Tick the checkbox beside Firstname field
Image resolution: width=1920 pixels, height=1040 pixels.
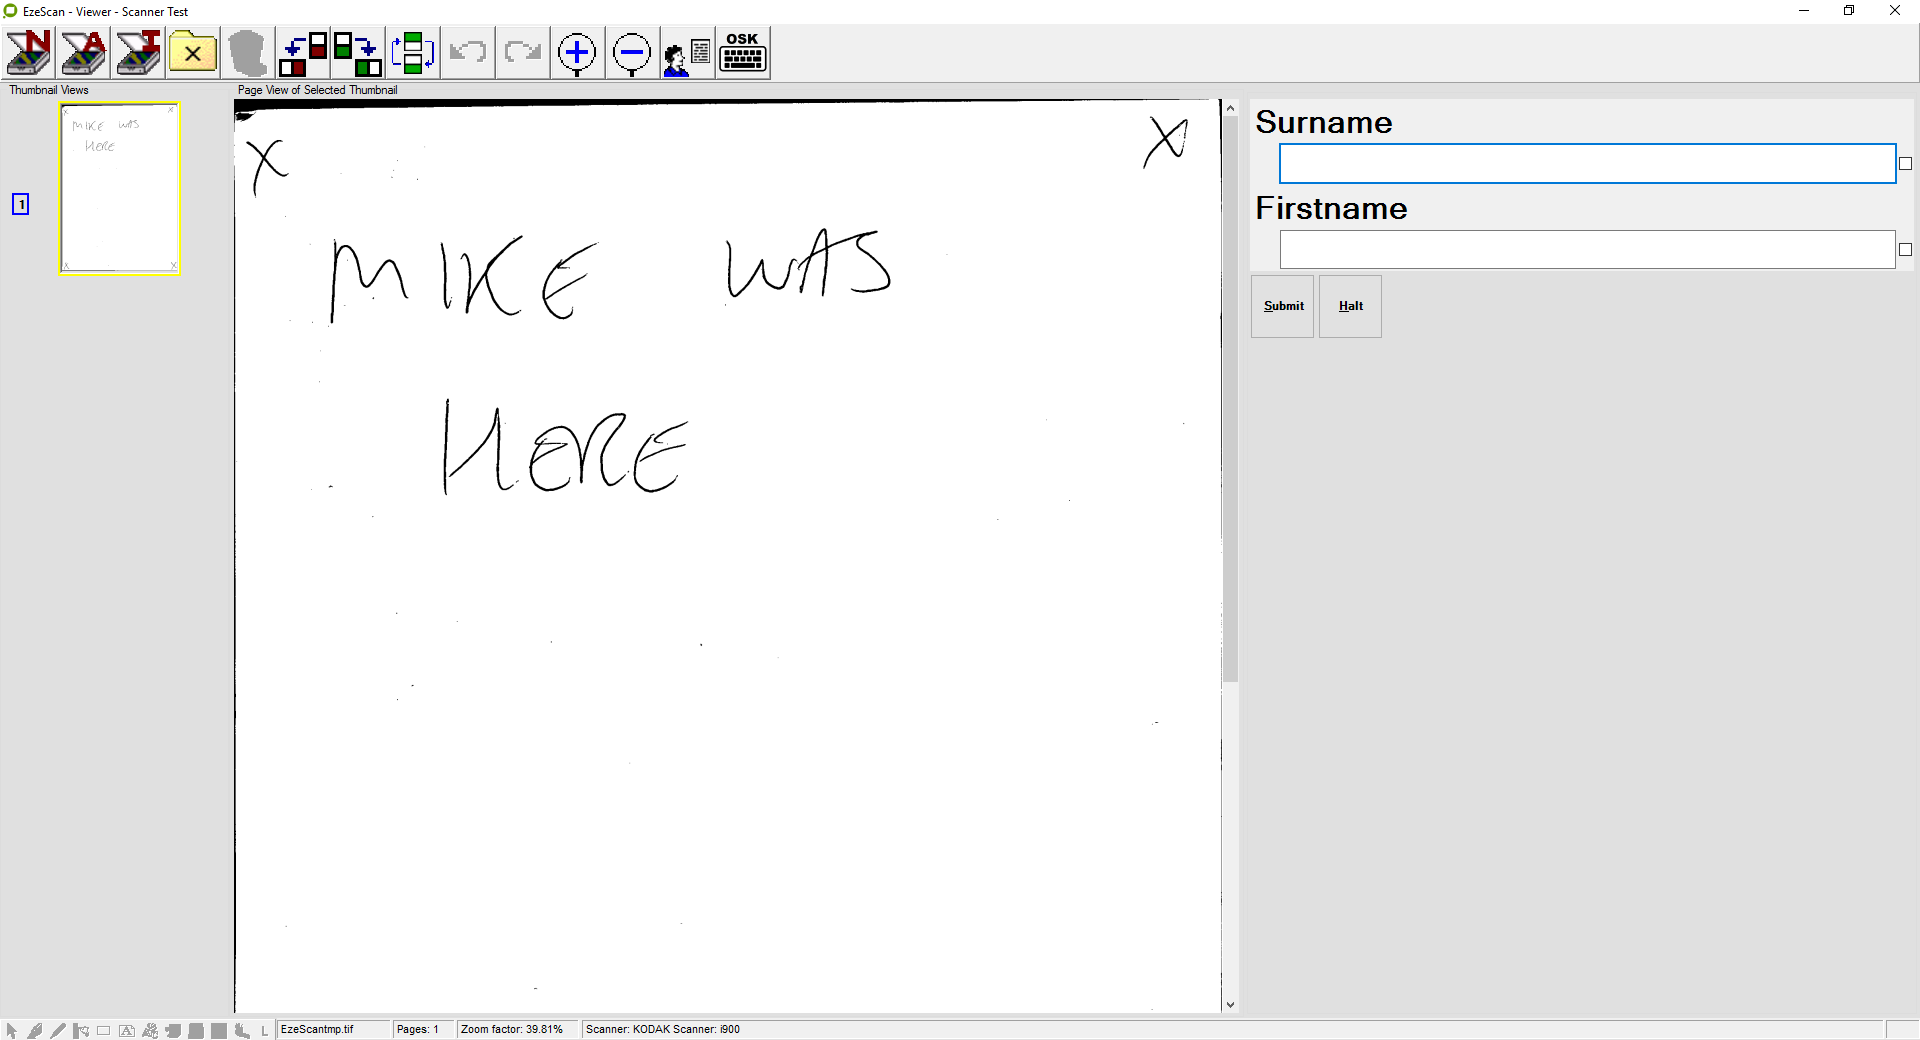(1905, 250)
